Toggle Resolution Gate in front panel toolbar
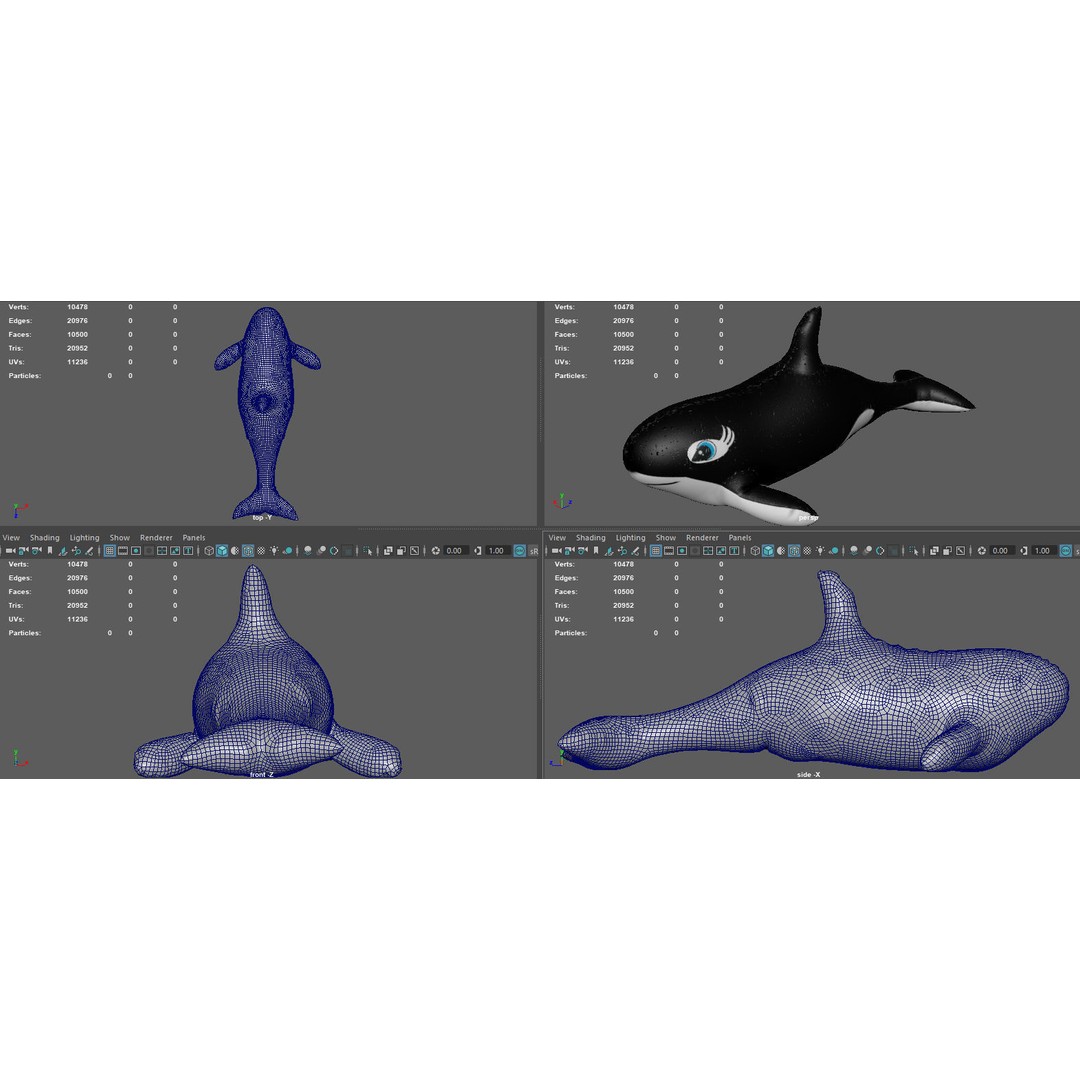Screen dimensions: 1080x1080 coord(136,550)
